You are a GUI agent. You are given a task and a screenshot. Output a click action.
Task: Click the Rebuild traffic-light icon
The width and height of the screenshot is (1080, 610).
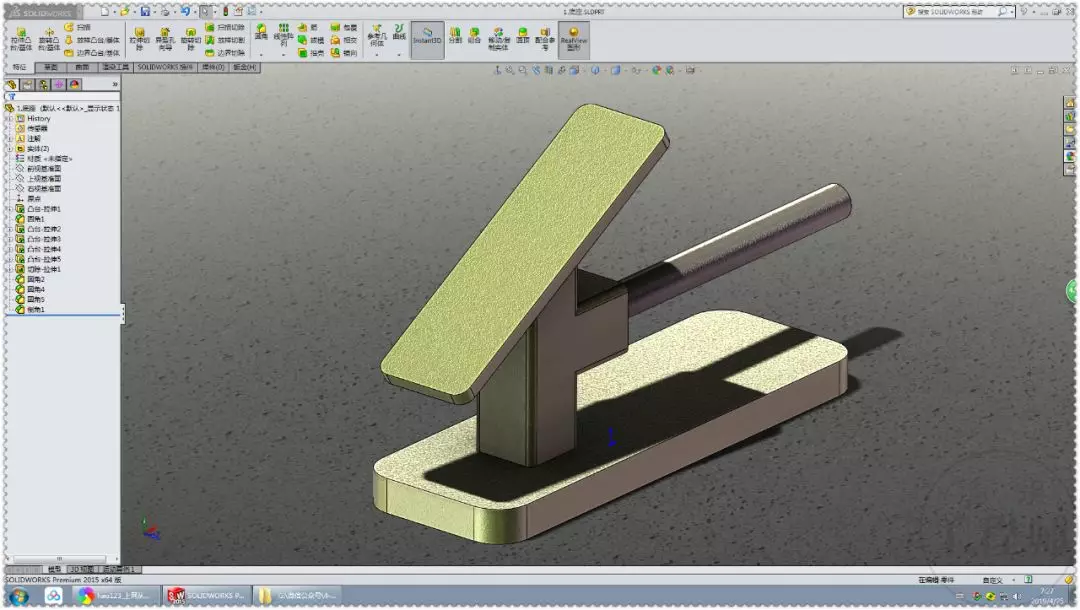225,12
